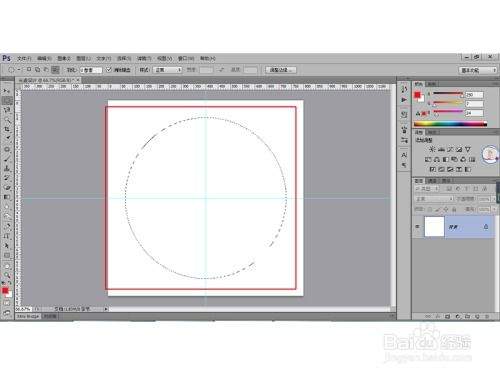Select the History Brush tool
Viewport: 500px width, 375px height.
[x=7, y=178]
